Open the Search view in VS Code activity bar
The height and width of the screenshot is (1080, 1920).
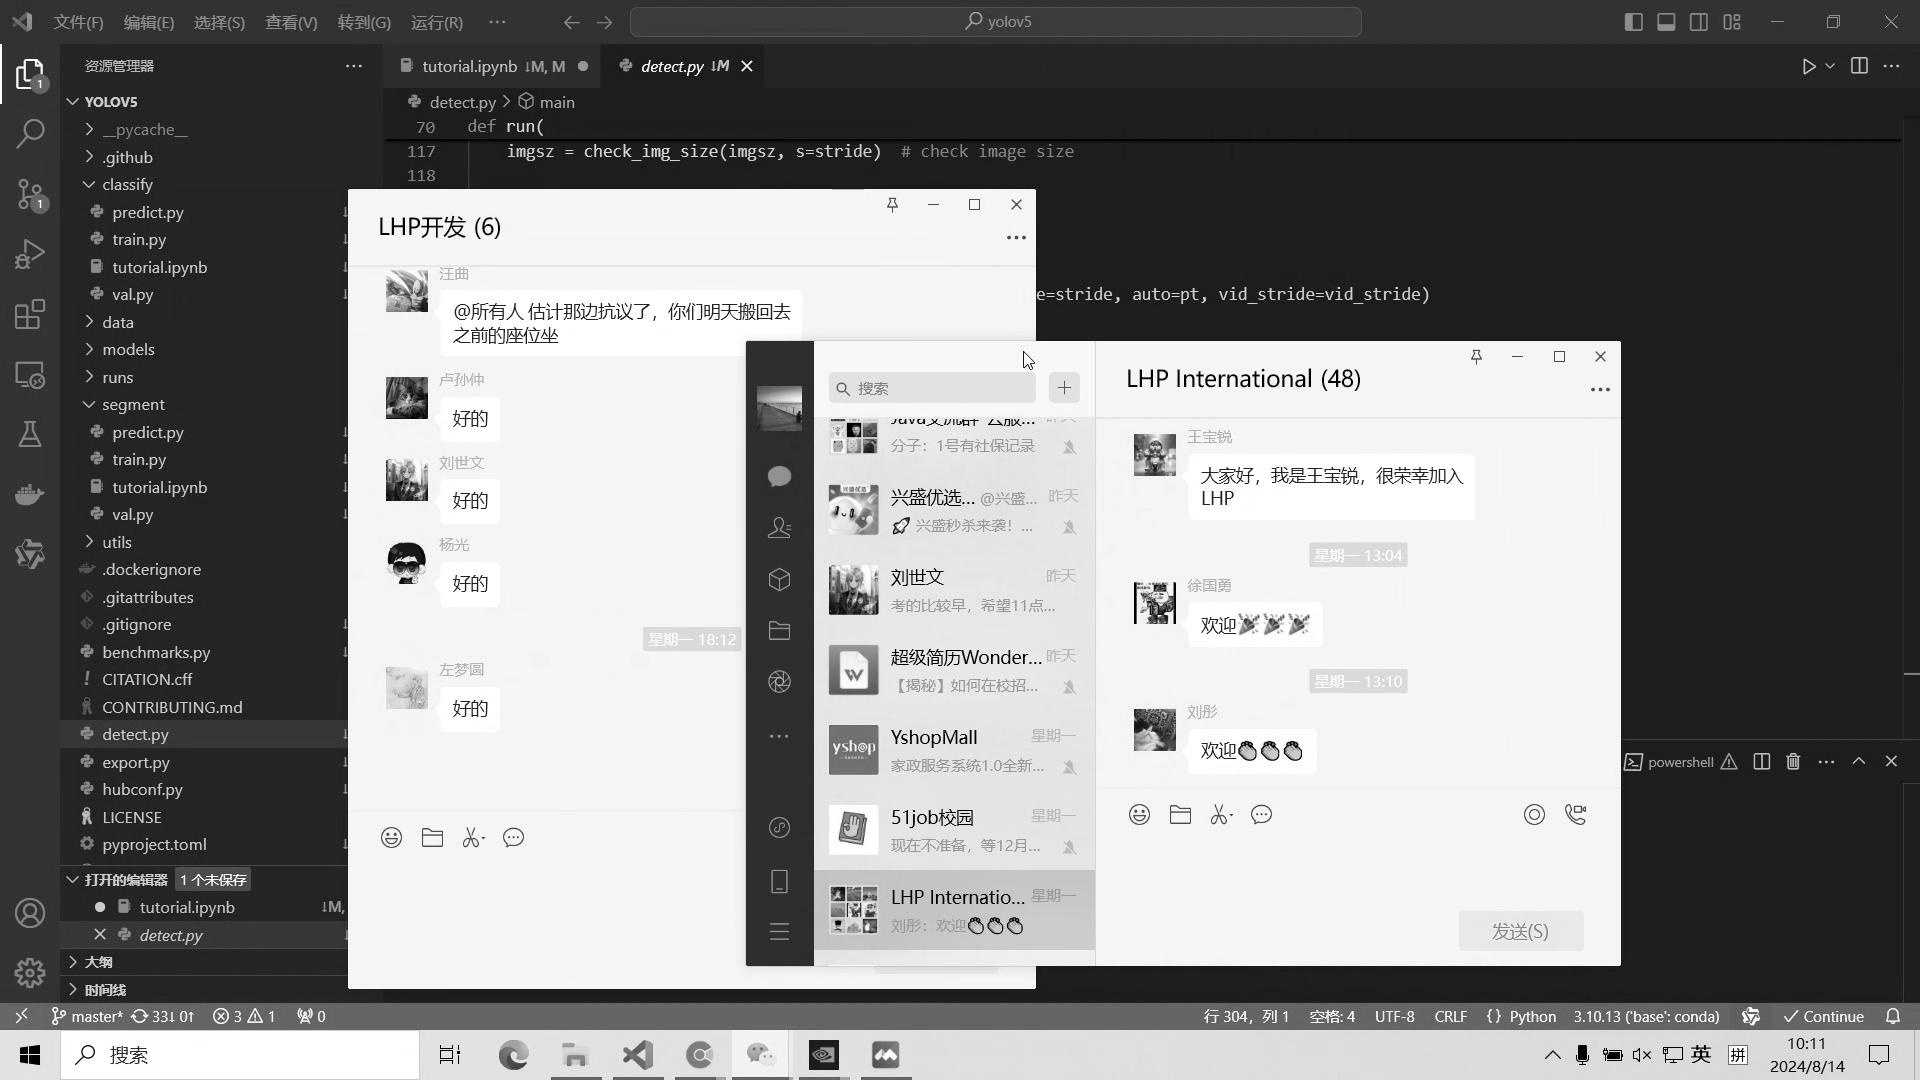(x=30, y=133)
